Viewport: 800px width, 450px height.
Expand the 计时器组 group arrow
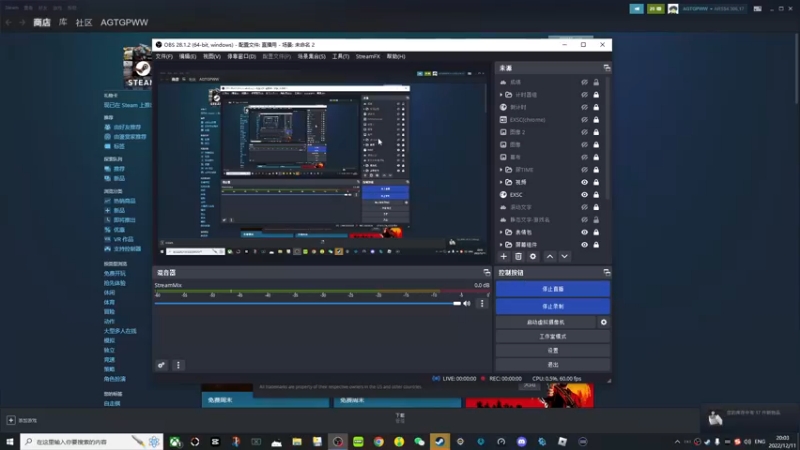pyautogui.click(x=501, y=95)
